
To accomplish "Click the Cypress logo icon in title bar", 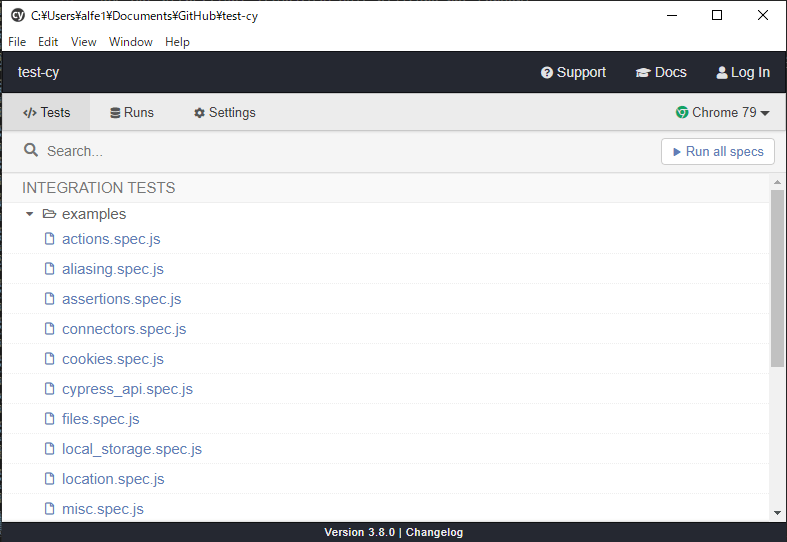I will point(18,15).
